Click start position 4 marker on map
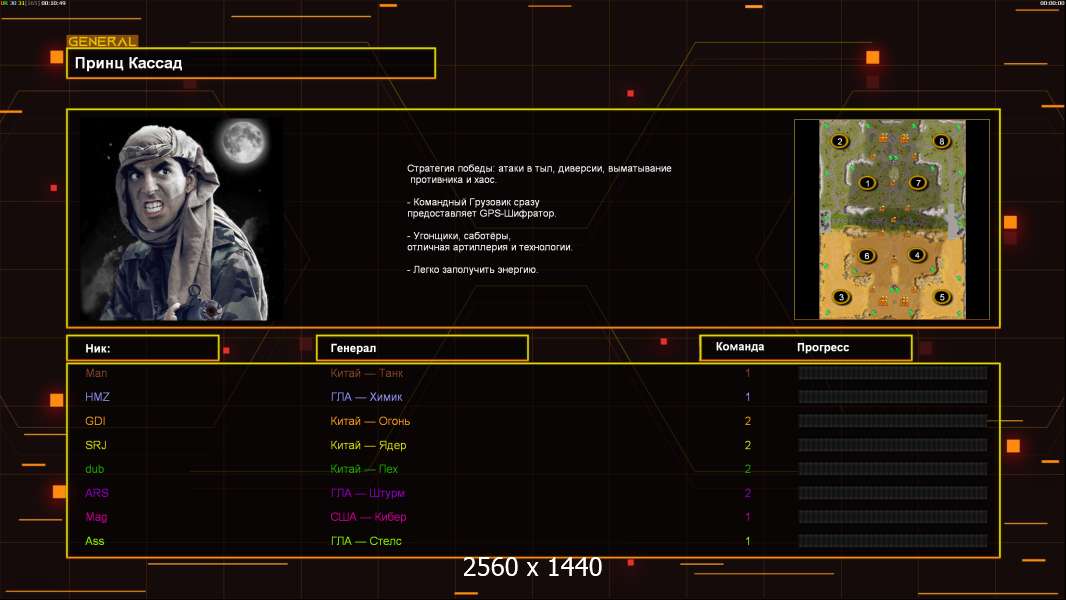The image size is (1066, 600). (x=915, y=255)
